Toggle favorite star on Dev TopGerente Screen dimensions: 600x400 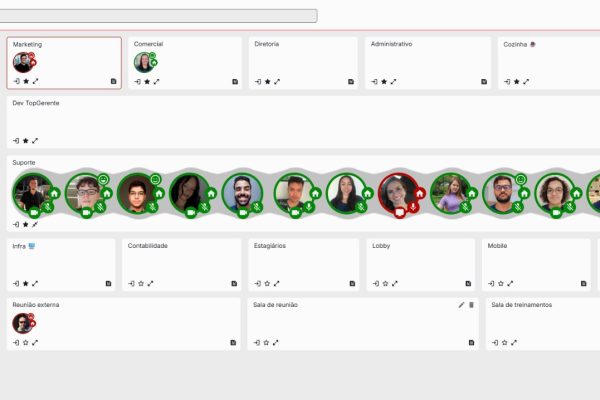[26, 141]
